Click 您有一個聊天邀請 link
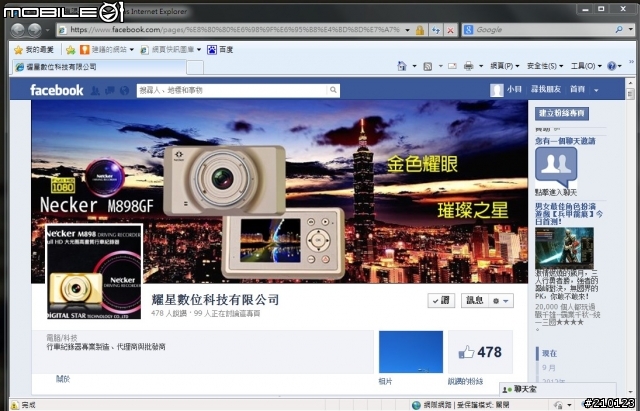640x411 pixels. (565, 141)
